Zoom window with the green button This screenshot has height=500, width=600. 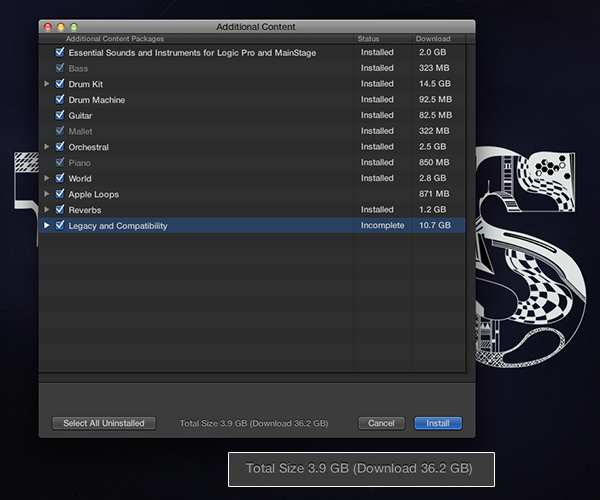[74, 27]
